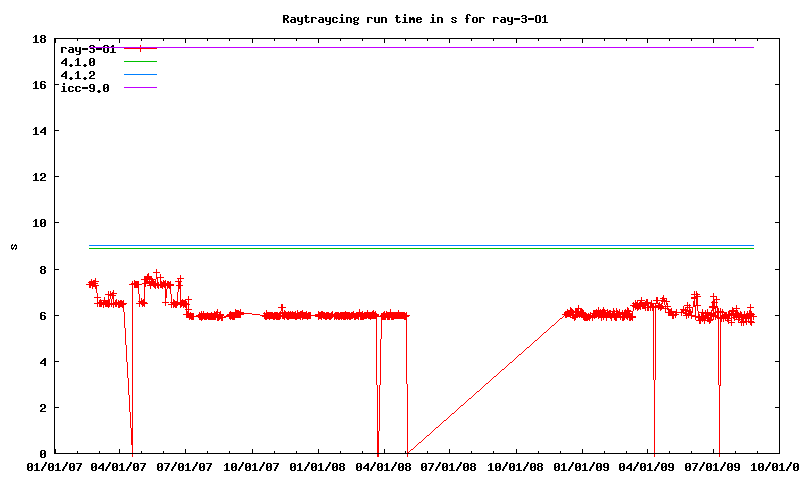The image size is (800, 480).
Task: Click the x-axis date label 01/01/07
Action: 54,466
